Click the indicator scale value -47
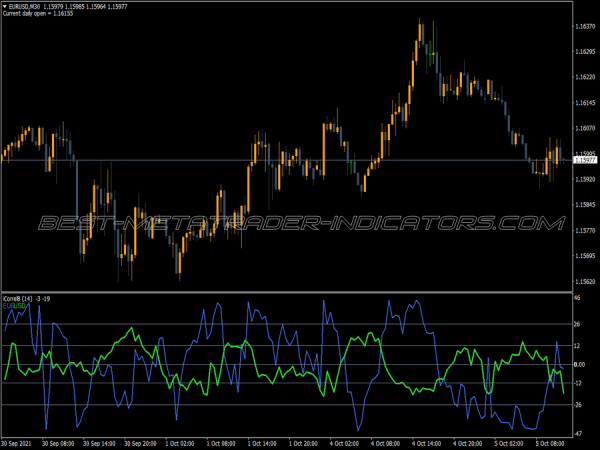The height and width of the screenshot is (450, 600). click(x=578, y=434)
